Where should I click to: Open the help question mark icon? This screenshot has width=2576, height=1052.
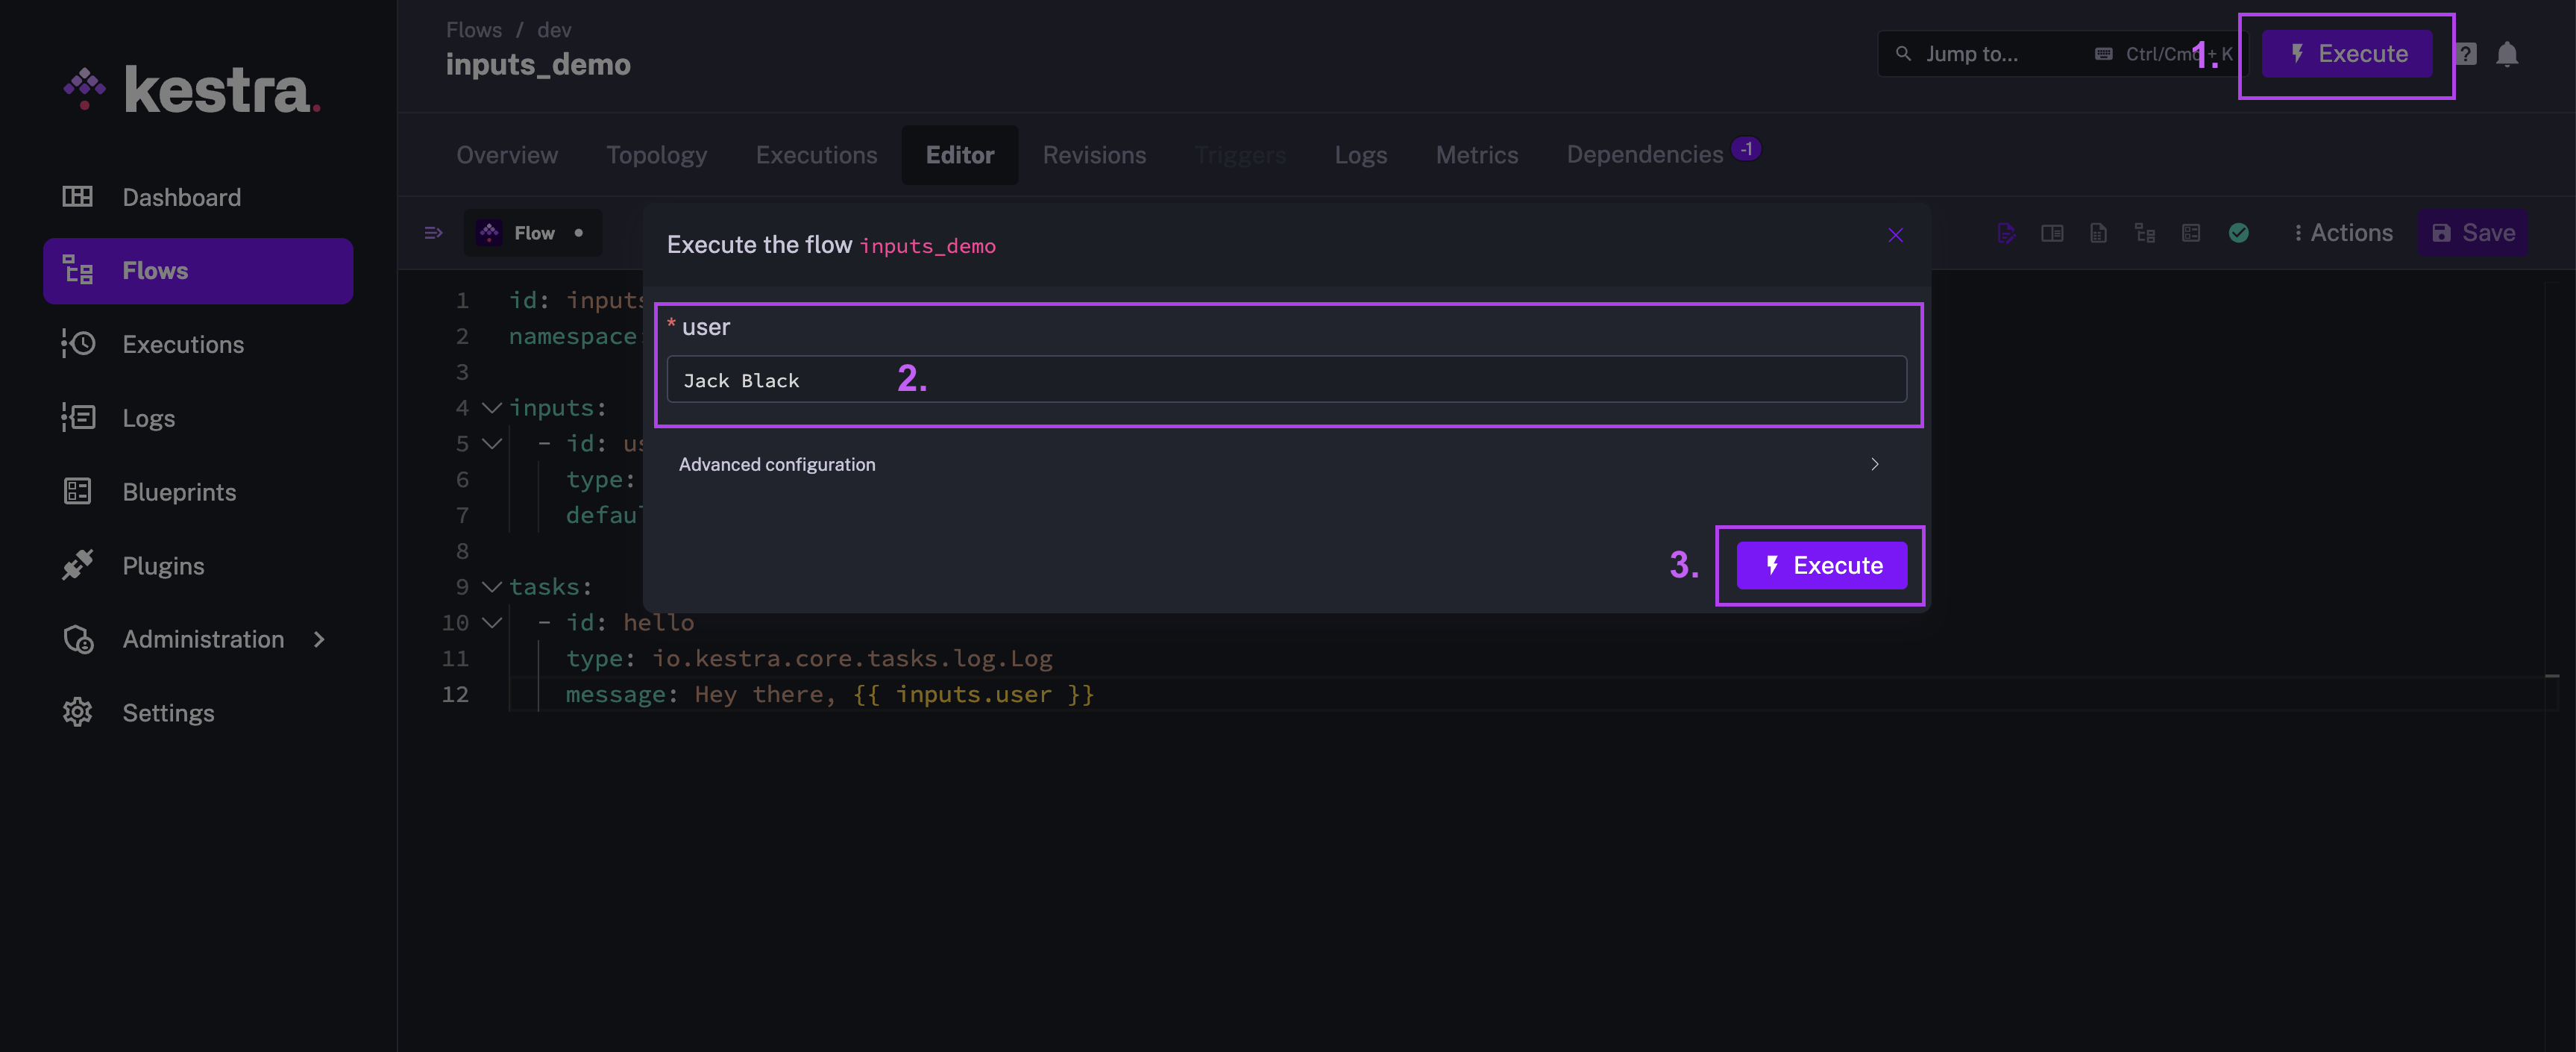coord(2466,54)
